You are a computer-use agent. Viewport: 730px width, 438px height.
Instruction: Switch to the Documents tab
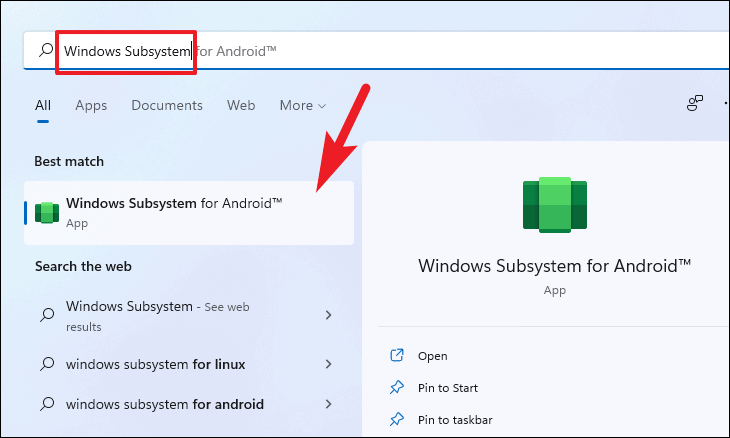[167, 106]
